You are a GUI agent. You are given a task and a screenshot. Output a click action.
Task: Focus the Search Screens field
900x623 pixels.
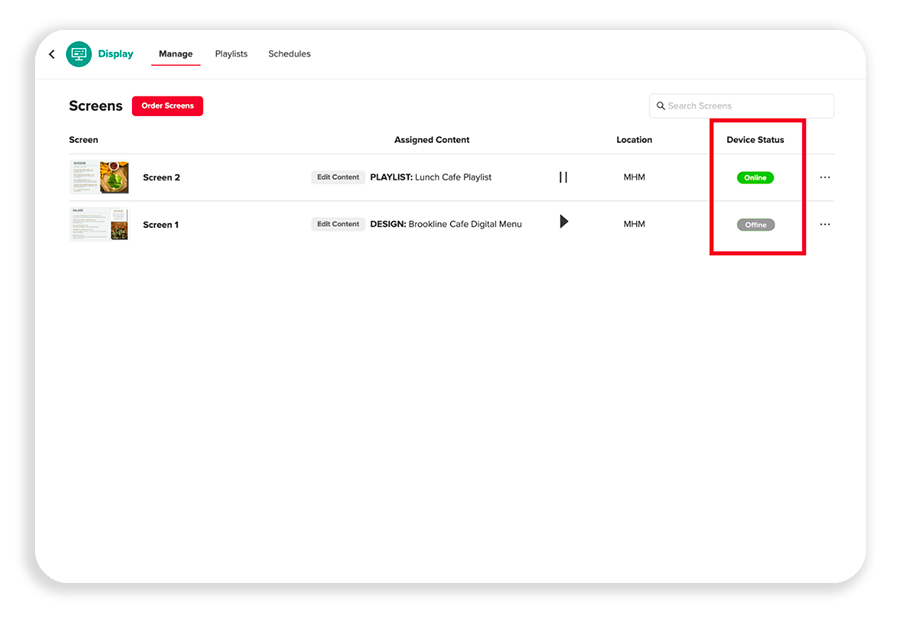tap(742, 106)
